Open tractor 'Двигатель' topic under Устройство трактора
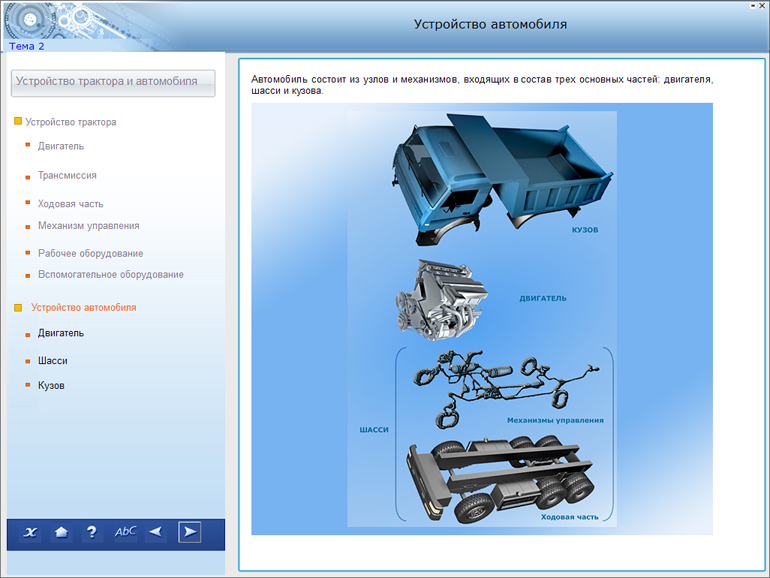This screenshot has height=578, width=770. [61, 146]
